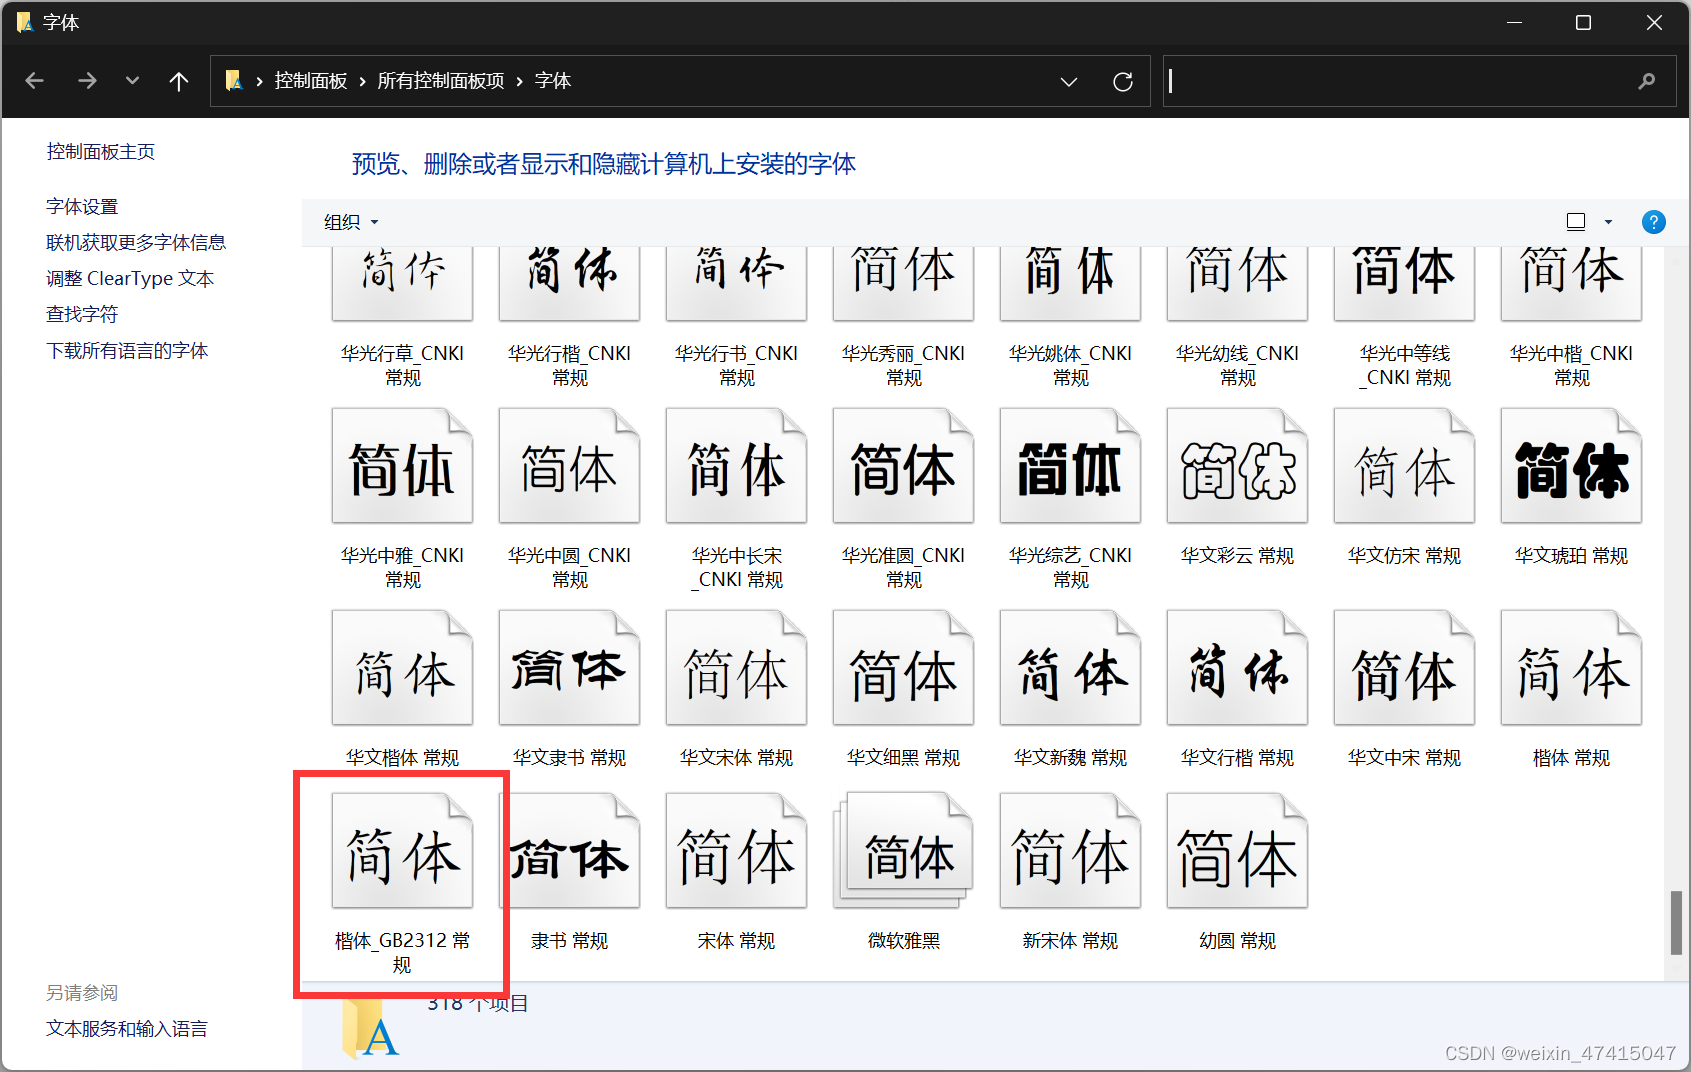Select 华文行楷 常规 font icon
This screenshot has width=1691, height=1072.
1238,668
